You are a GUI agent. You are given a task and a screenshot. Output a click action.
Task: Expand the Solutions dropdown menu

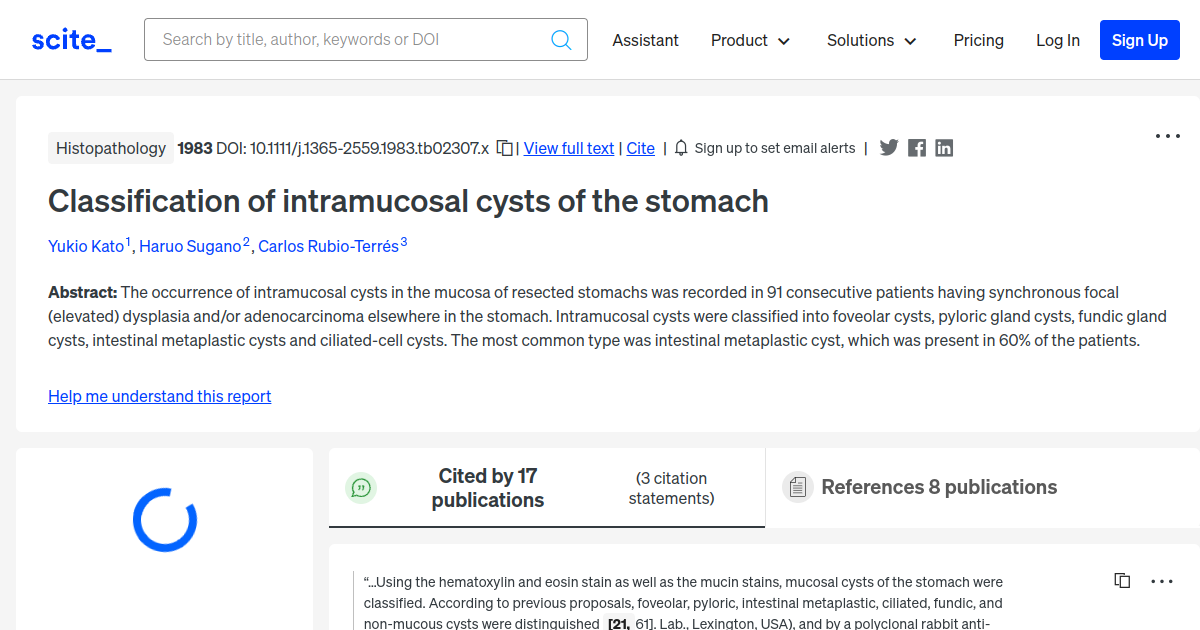[x=872, y=40]
